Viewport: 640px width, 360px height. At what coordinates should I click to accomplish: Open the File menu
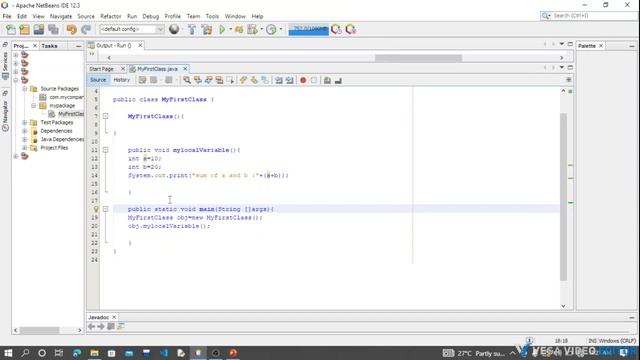coord(7,16)
